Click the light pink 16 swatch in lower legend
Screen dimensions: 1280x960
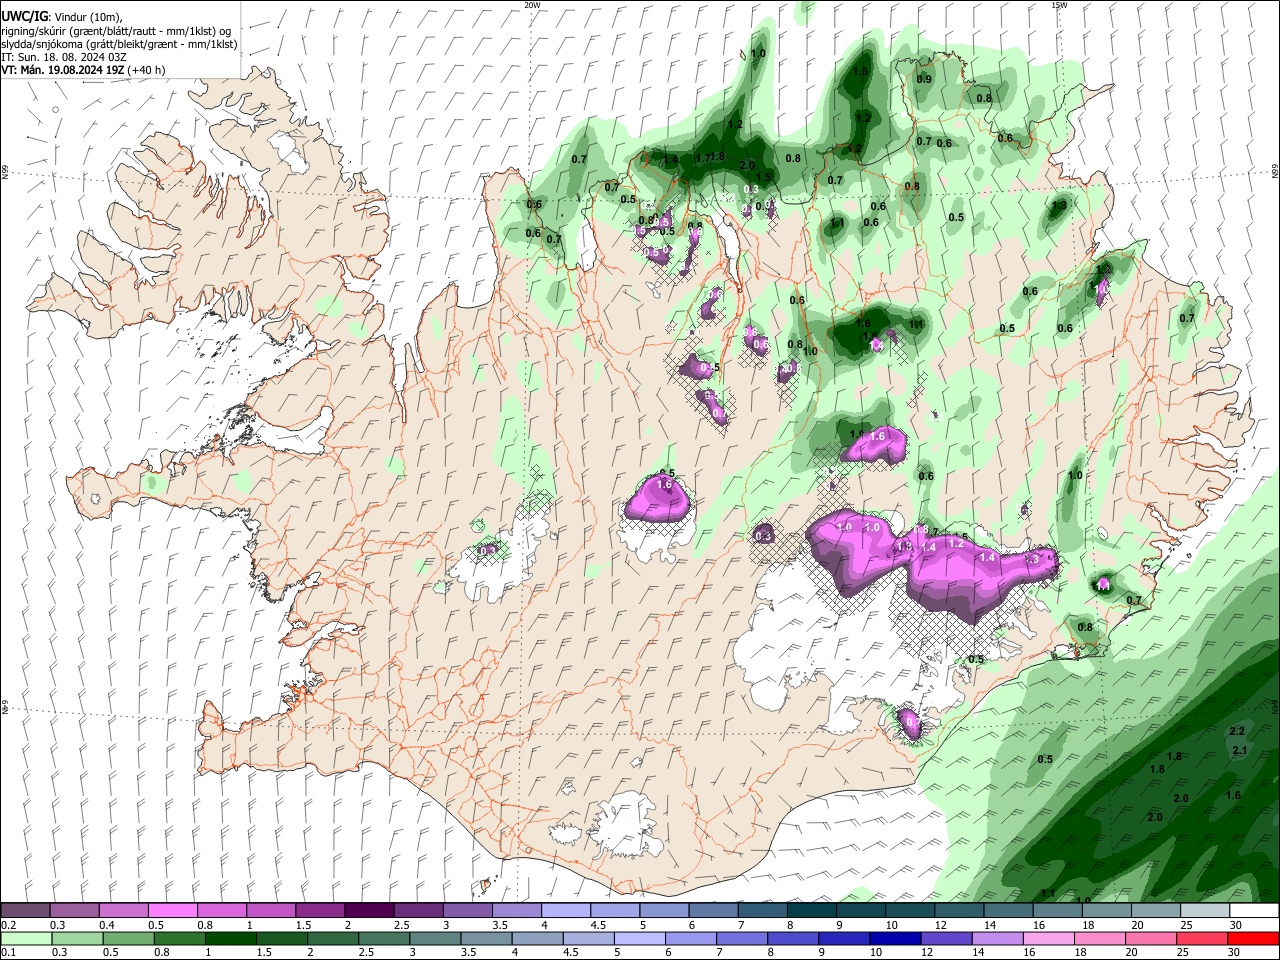tap(1048, 939)
